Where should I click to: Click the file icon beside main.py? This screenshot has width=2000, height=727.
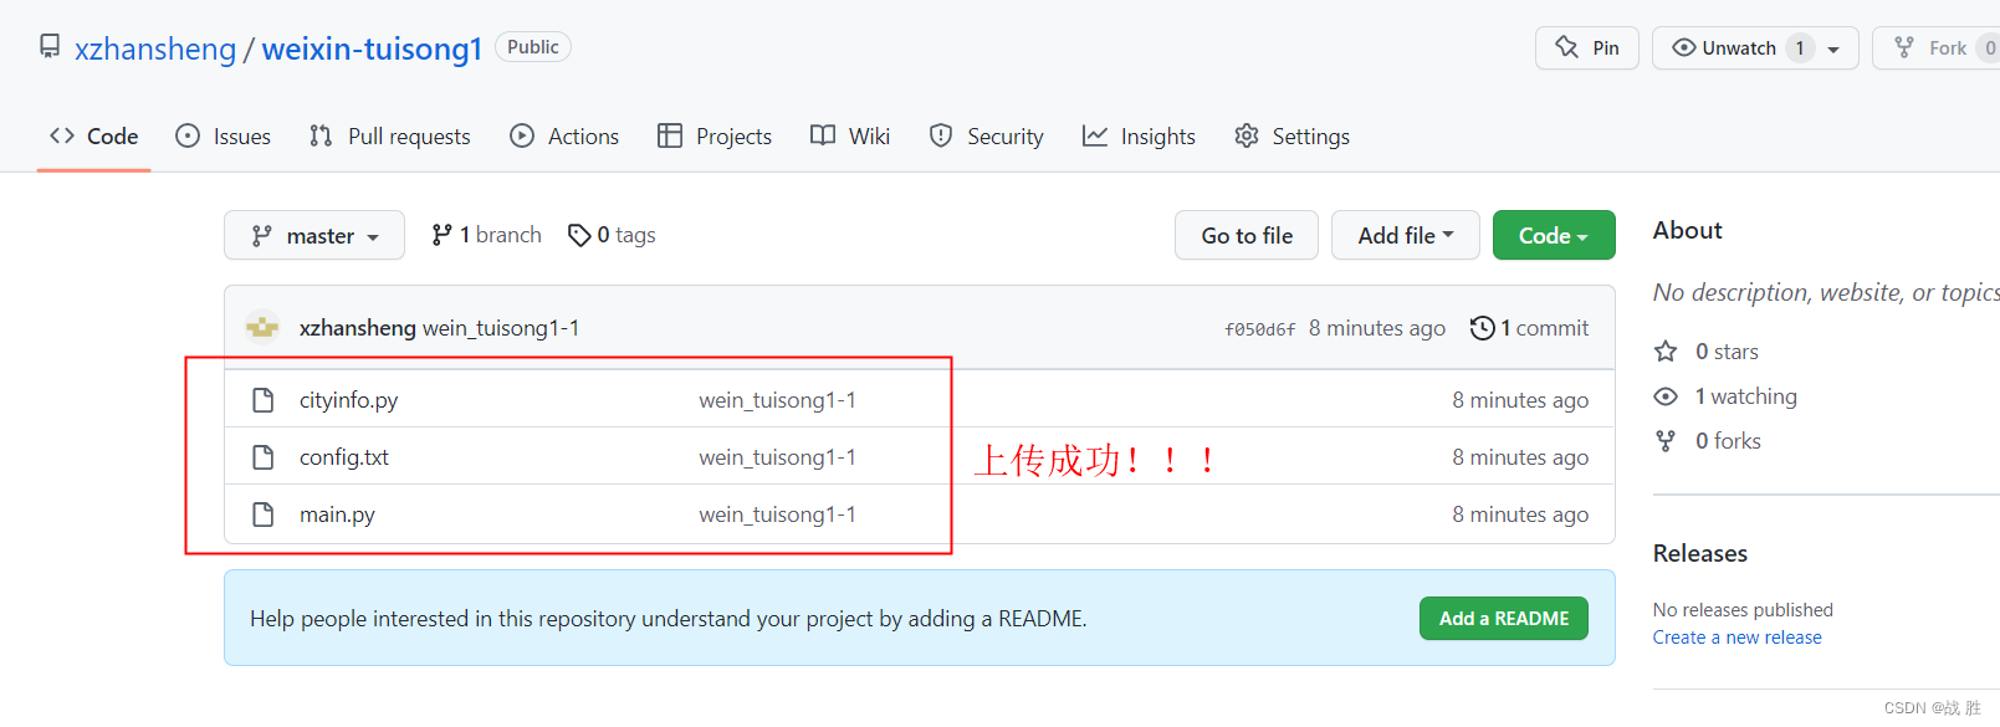tap(263, 514)
